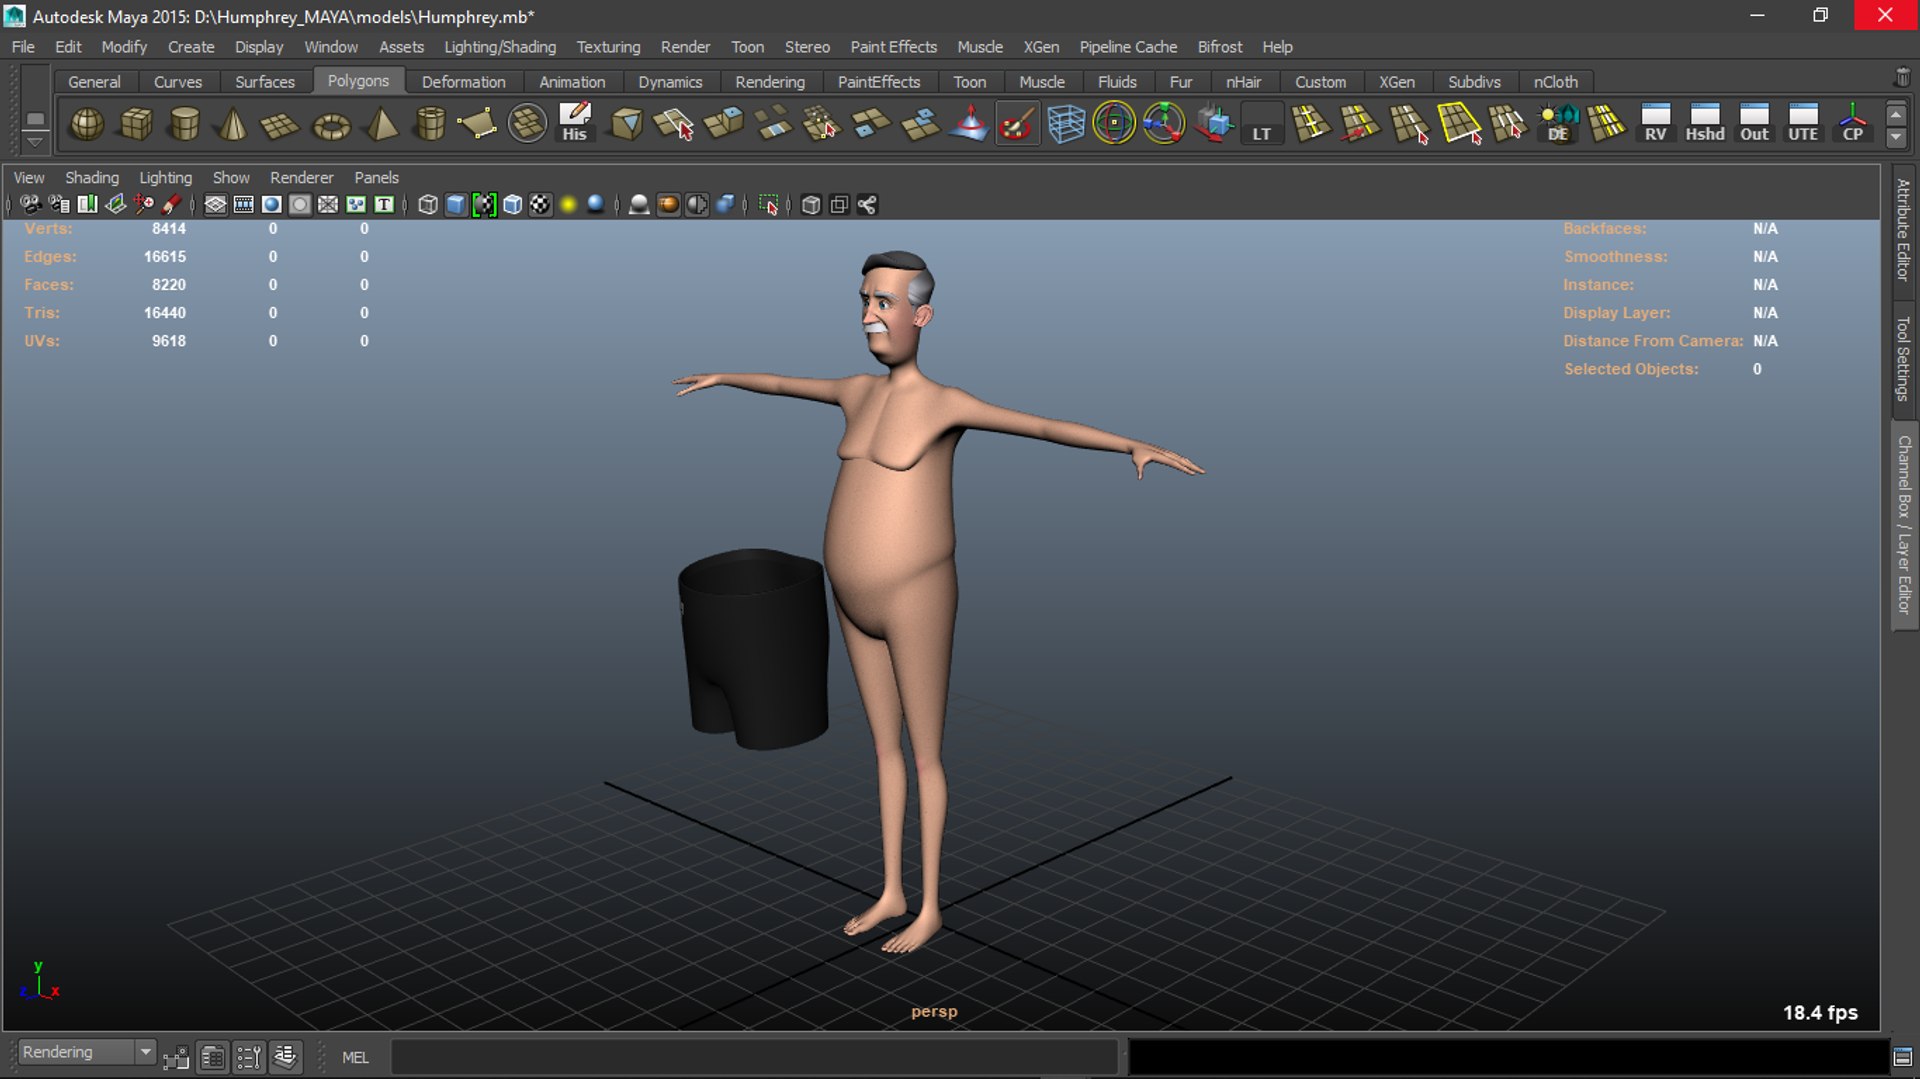Open the Hshd hypershade shelf icon
1920x1079 pixels.
pyautogui.click(x=1705, y=124)
